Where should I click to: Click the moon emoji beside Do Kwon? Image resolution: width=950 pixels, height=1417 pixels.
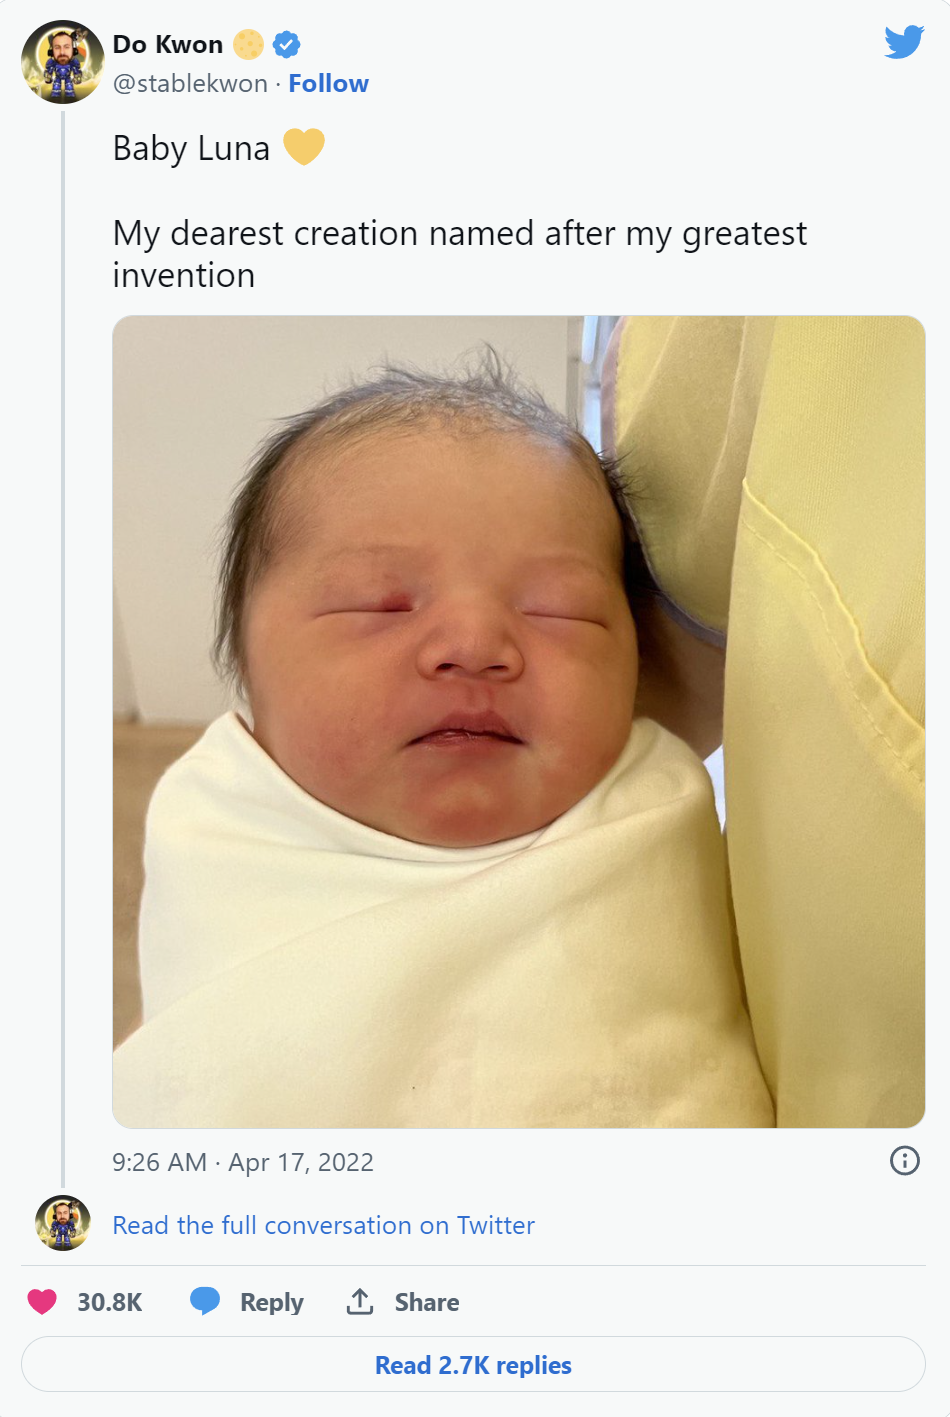[248, 44]
